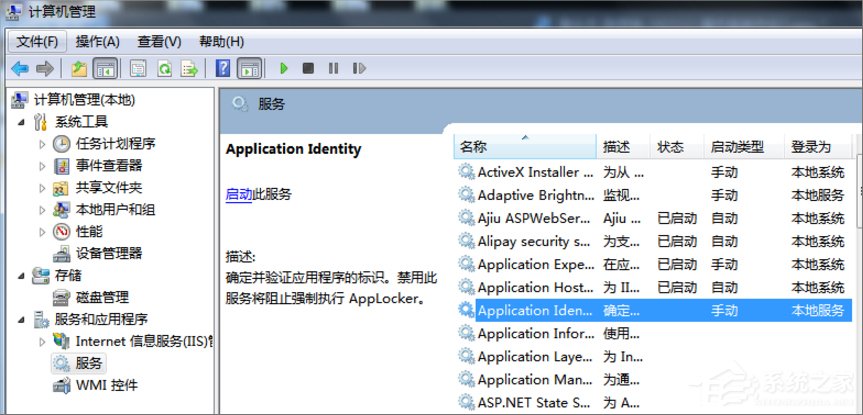Image resolution: width=863 pixels, height=415 pixels.
Task: Select 计算机管理(本地) root tree item
Action: [84, 100]
